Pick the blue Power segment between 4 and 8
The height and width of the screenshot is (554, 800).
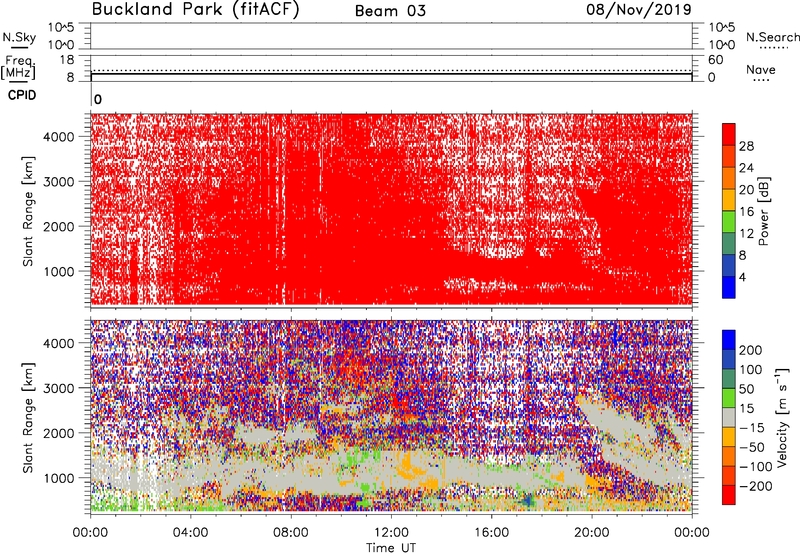click(729, 266)
